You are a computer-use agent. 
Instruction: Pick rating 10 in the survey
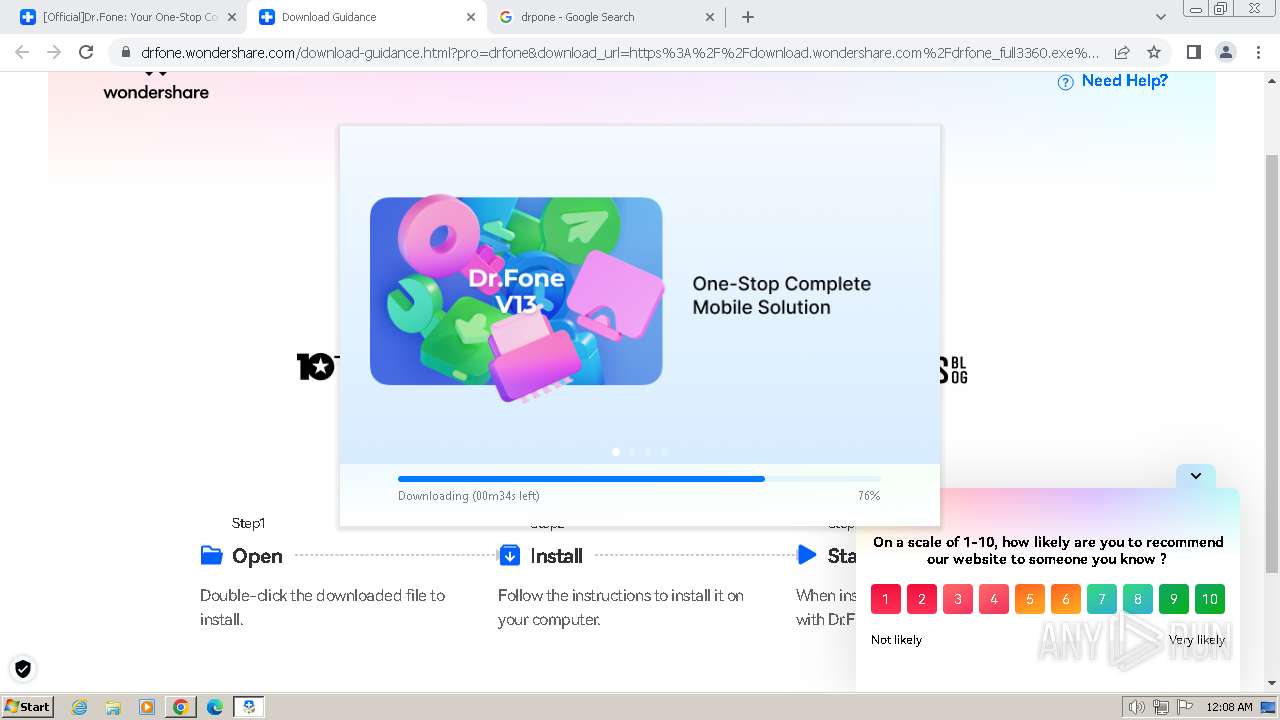[1210, 599]
